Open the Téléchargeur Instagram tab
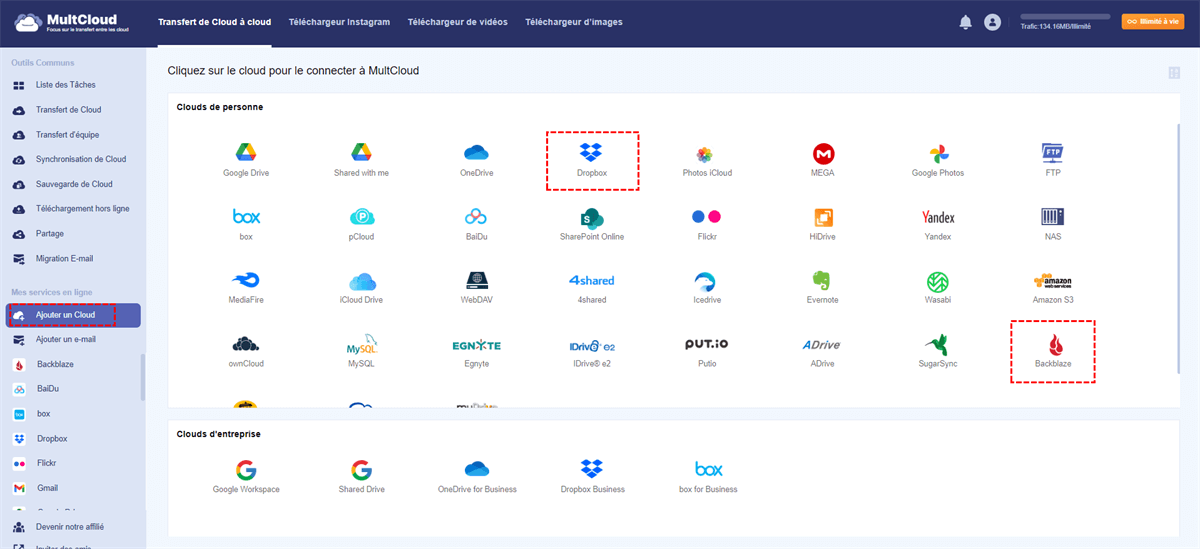The image size is (1200, 549). click(x=339, y=22)
